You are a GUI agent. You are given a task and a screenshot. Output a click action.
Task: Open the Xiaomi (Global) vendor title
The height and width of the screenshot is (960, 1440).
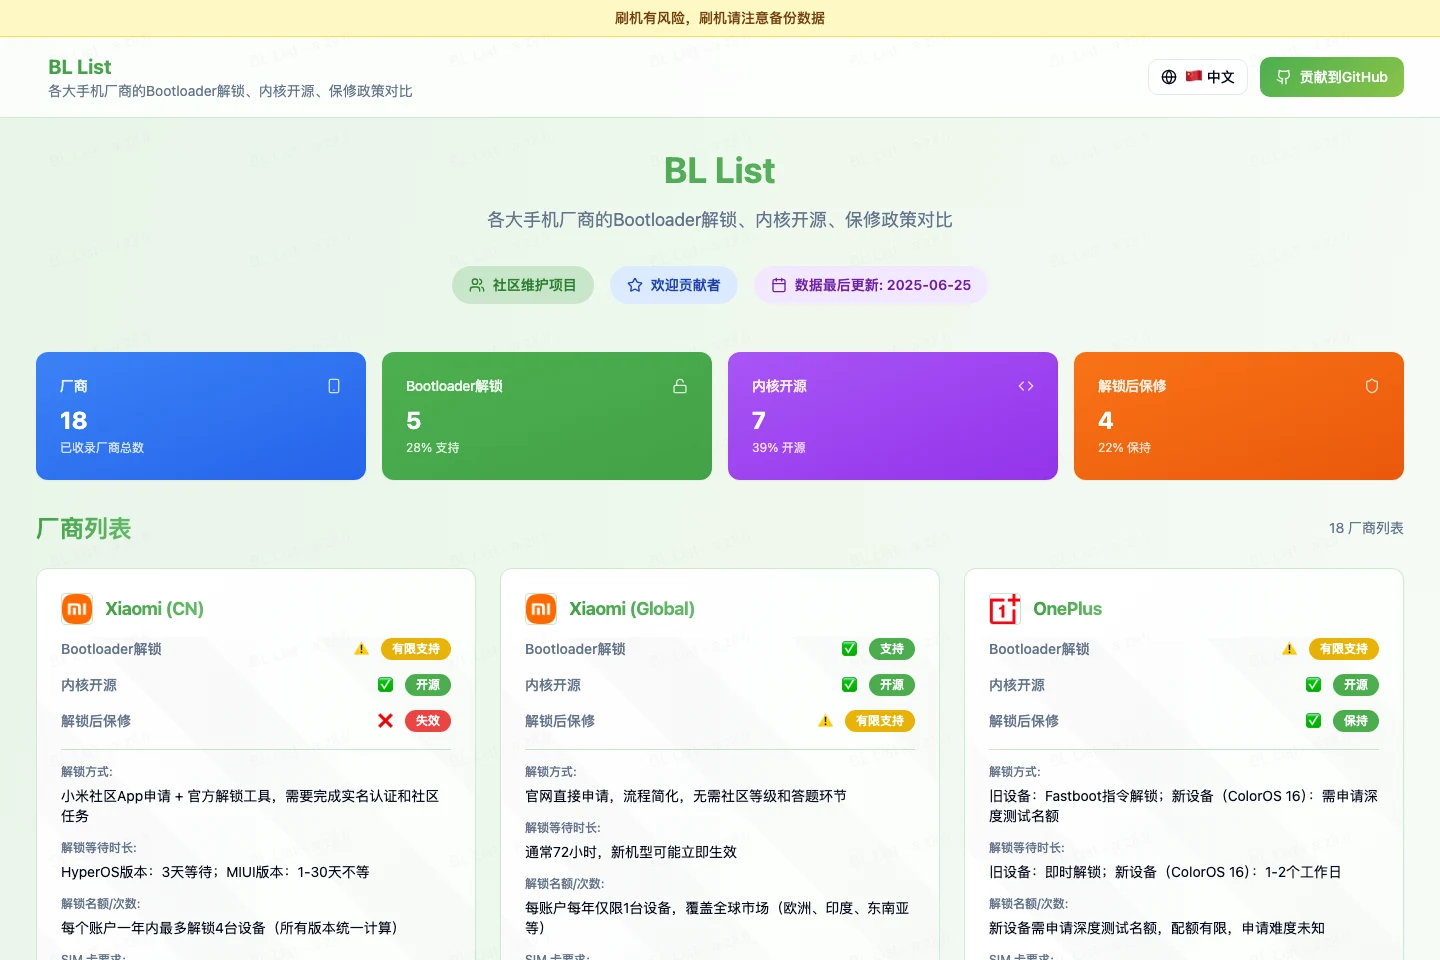632,609
